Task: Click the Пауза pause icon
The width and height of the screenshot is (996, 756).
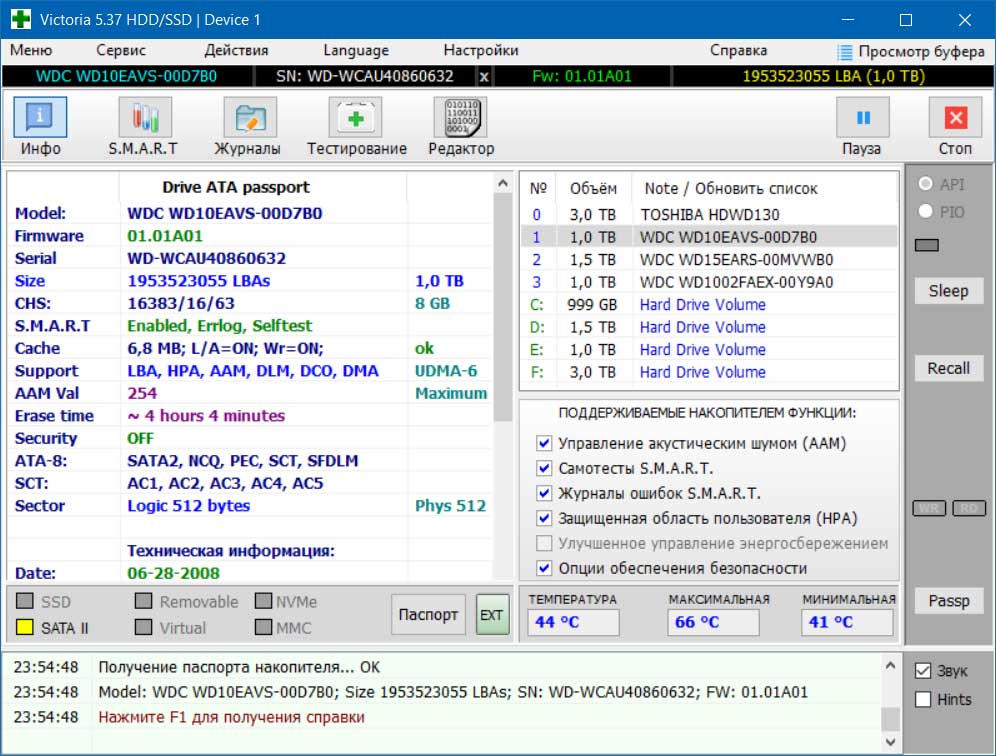Action: click(x=863, y=118)
